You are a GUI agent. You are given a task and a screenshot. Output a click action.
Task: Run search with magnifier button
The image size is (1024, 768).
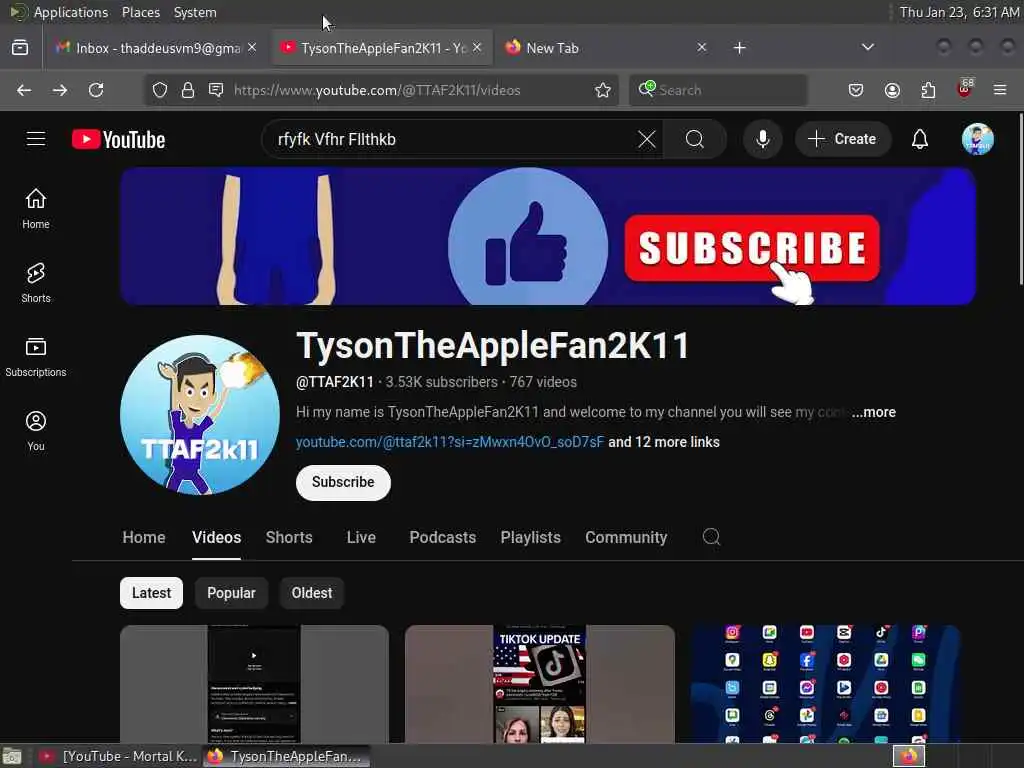coord(695,139)
